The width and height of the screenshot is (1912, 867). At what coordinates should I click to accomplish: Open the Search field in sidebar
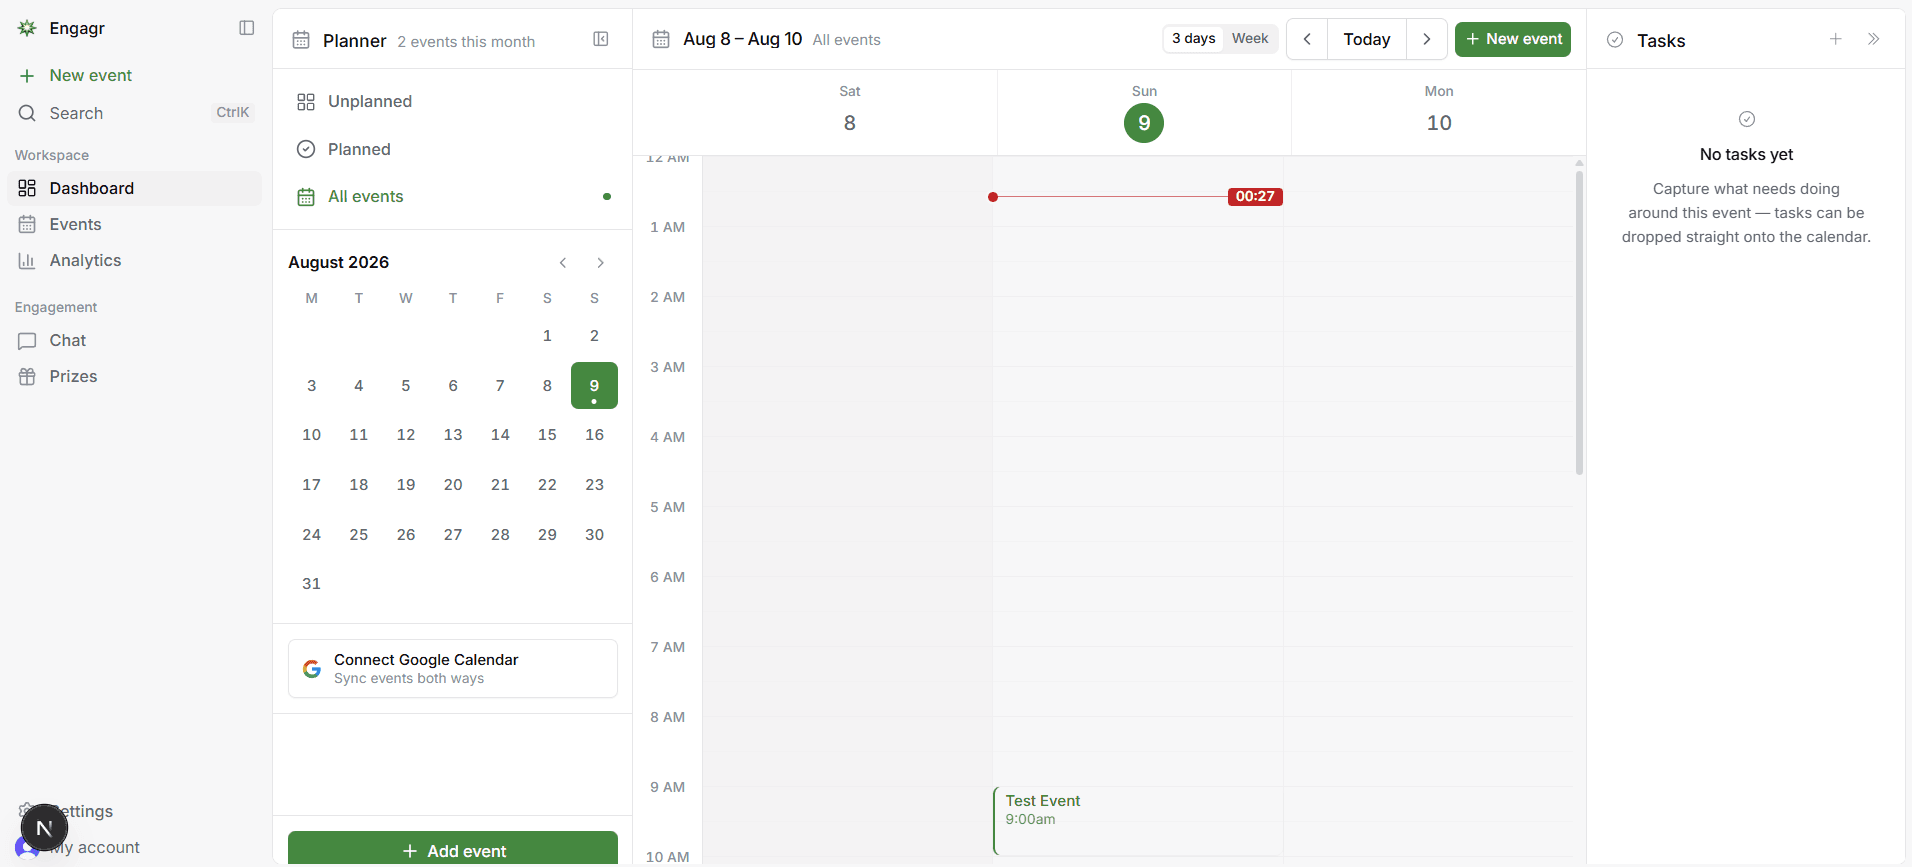(x=134, y=113)
